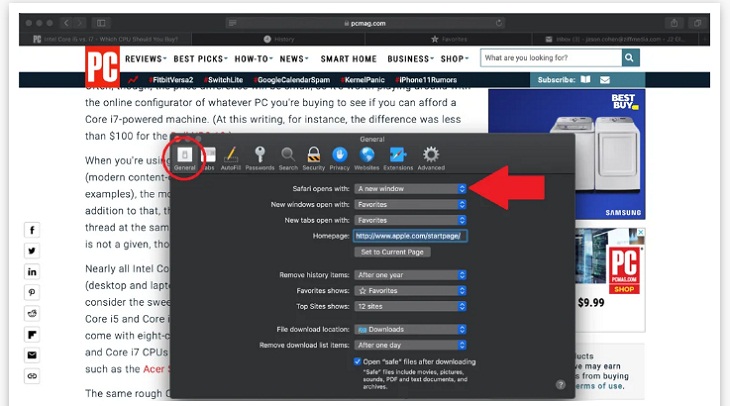Open the #iPhone11Rumors trending link
Screen dimensions: 730x406
[x=426, y=80]
